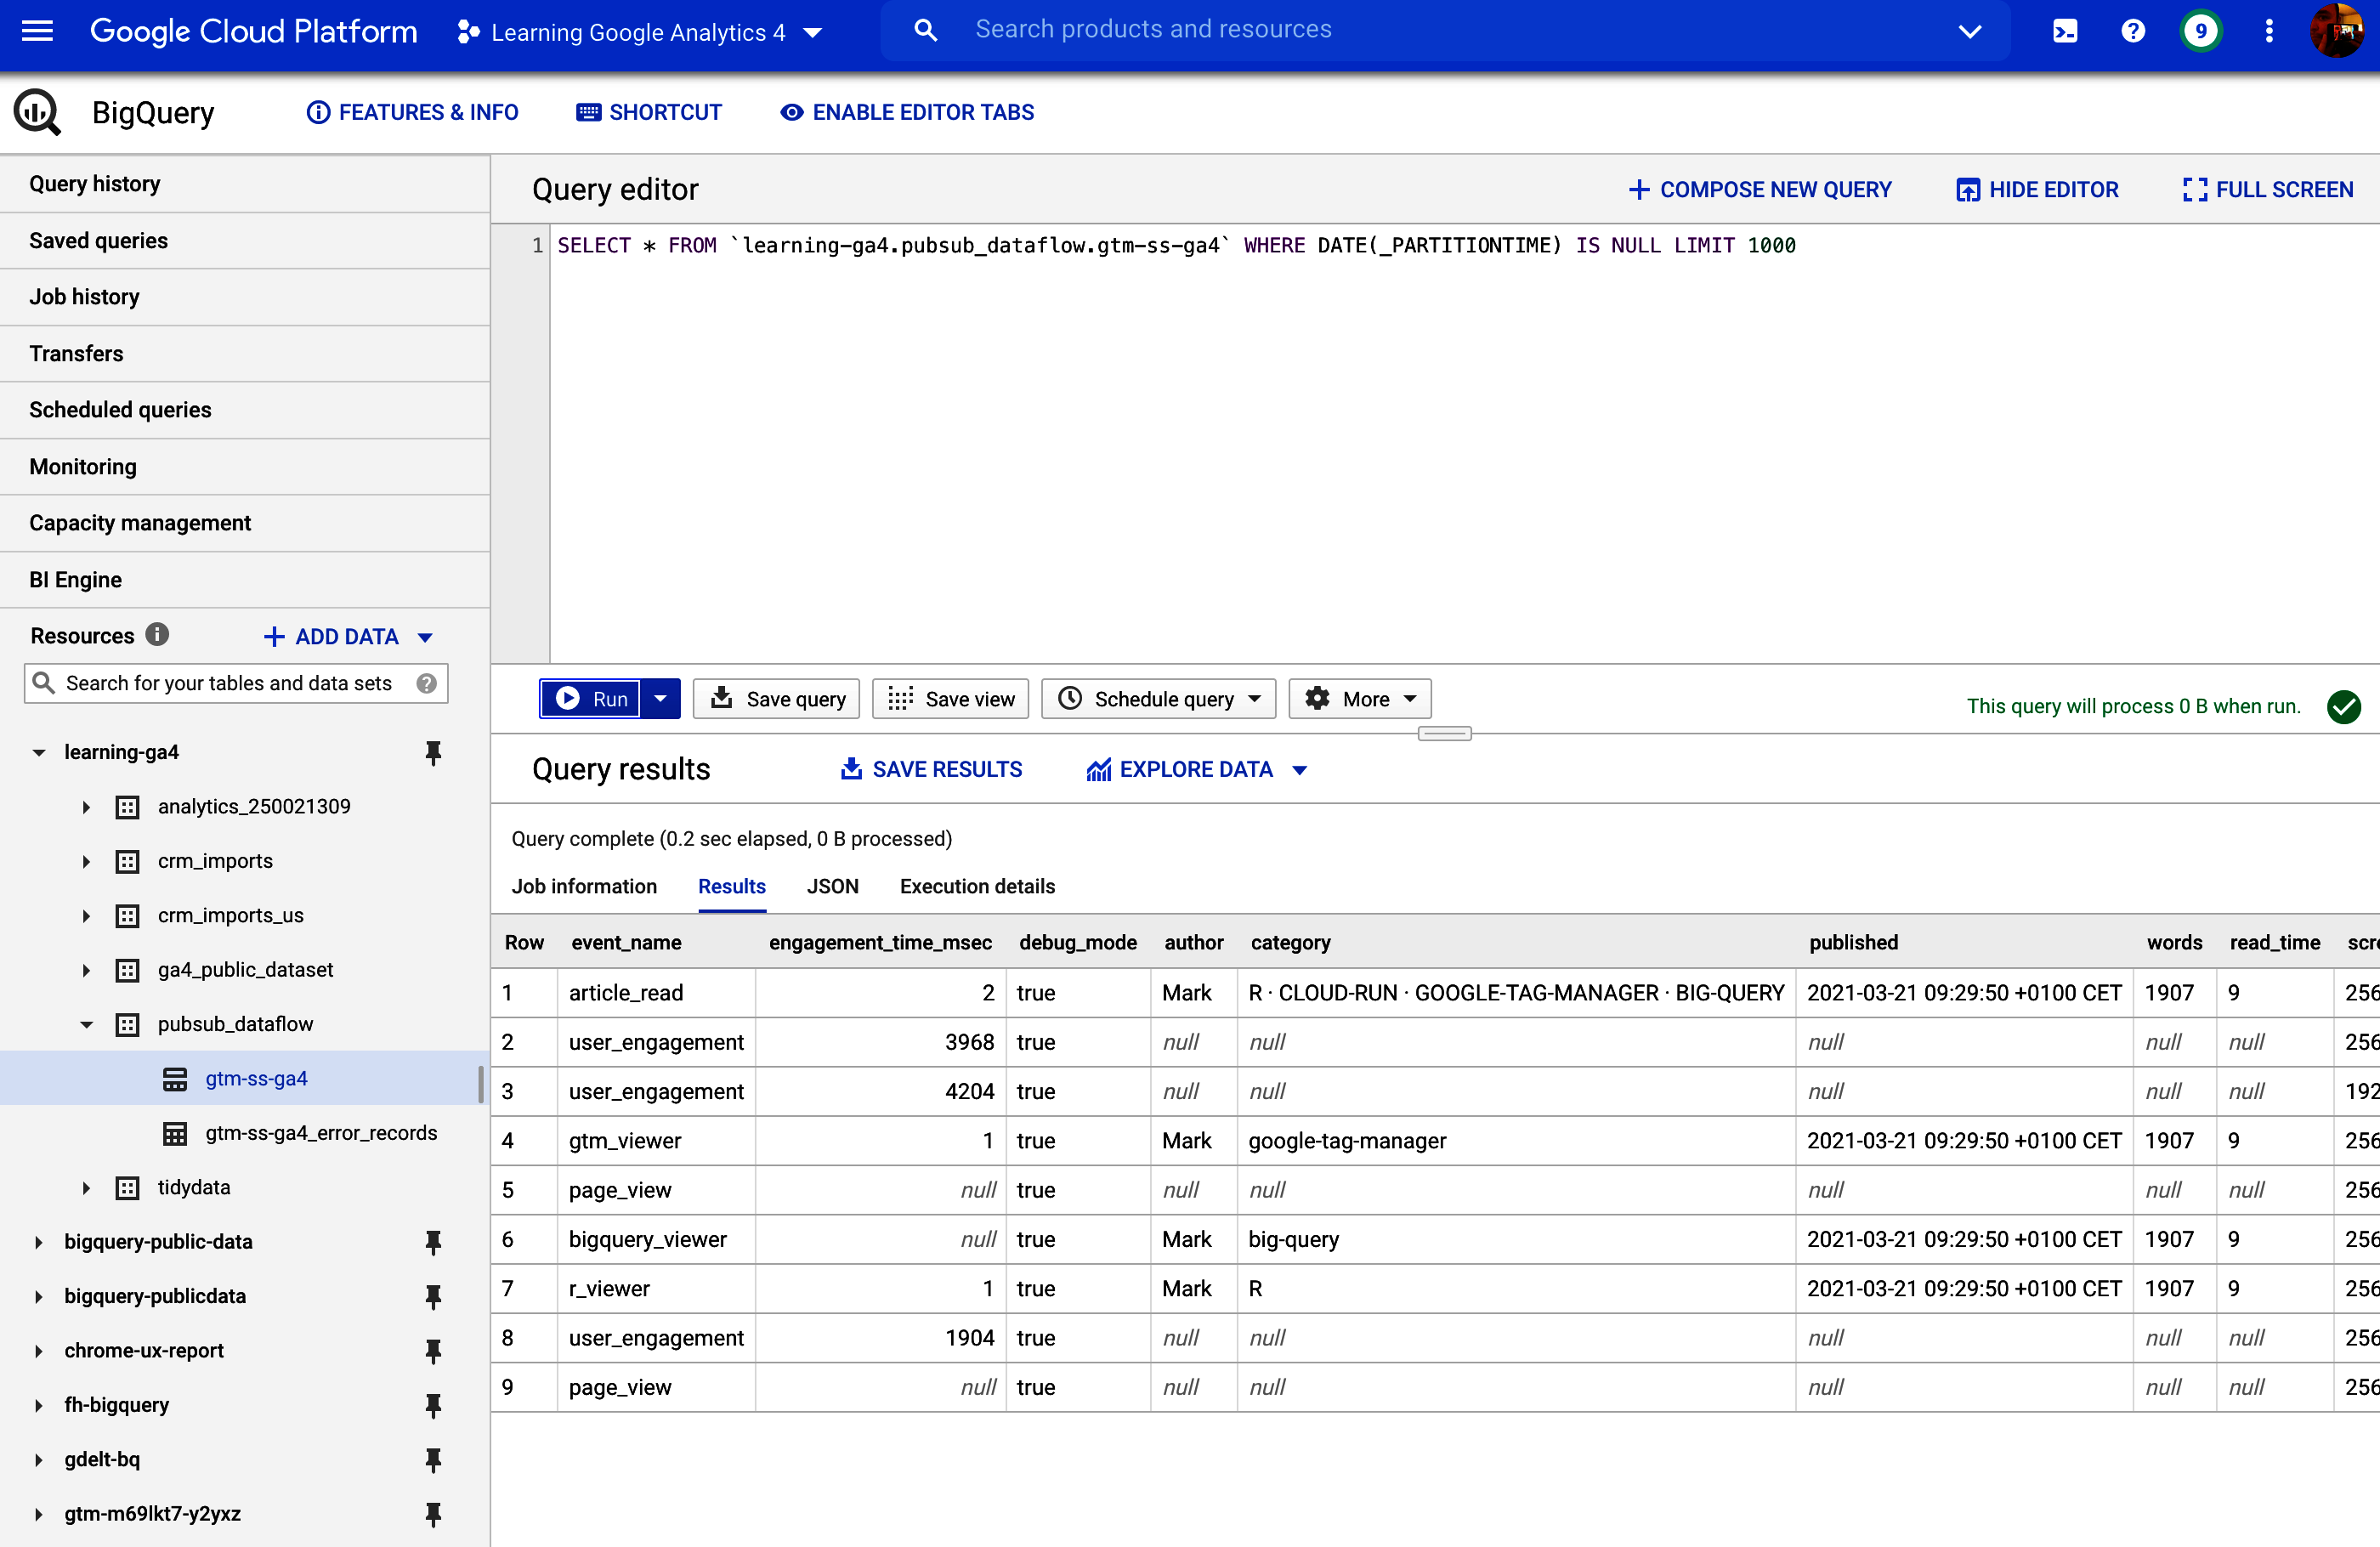Viewport: 2380px width, 1547px height.
Task: Click the gtm-ss-ga4_error_records table icon
Action: (175, 1133)
